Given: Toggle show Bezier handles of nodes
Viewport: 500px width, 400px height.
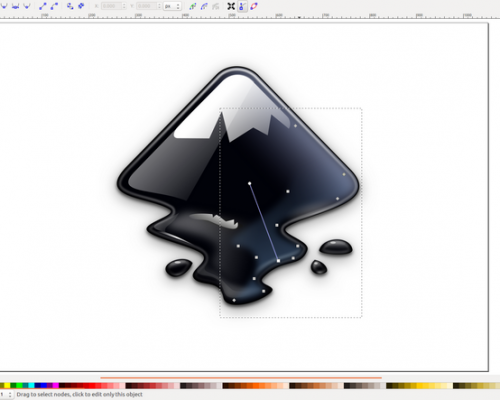Looking at the screenshot, I should click(242, 6).
